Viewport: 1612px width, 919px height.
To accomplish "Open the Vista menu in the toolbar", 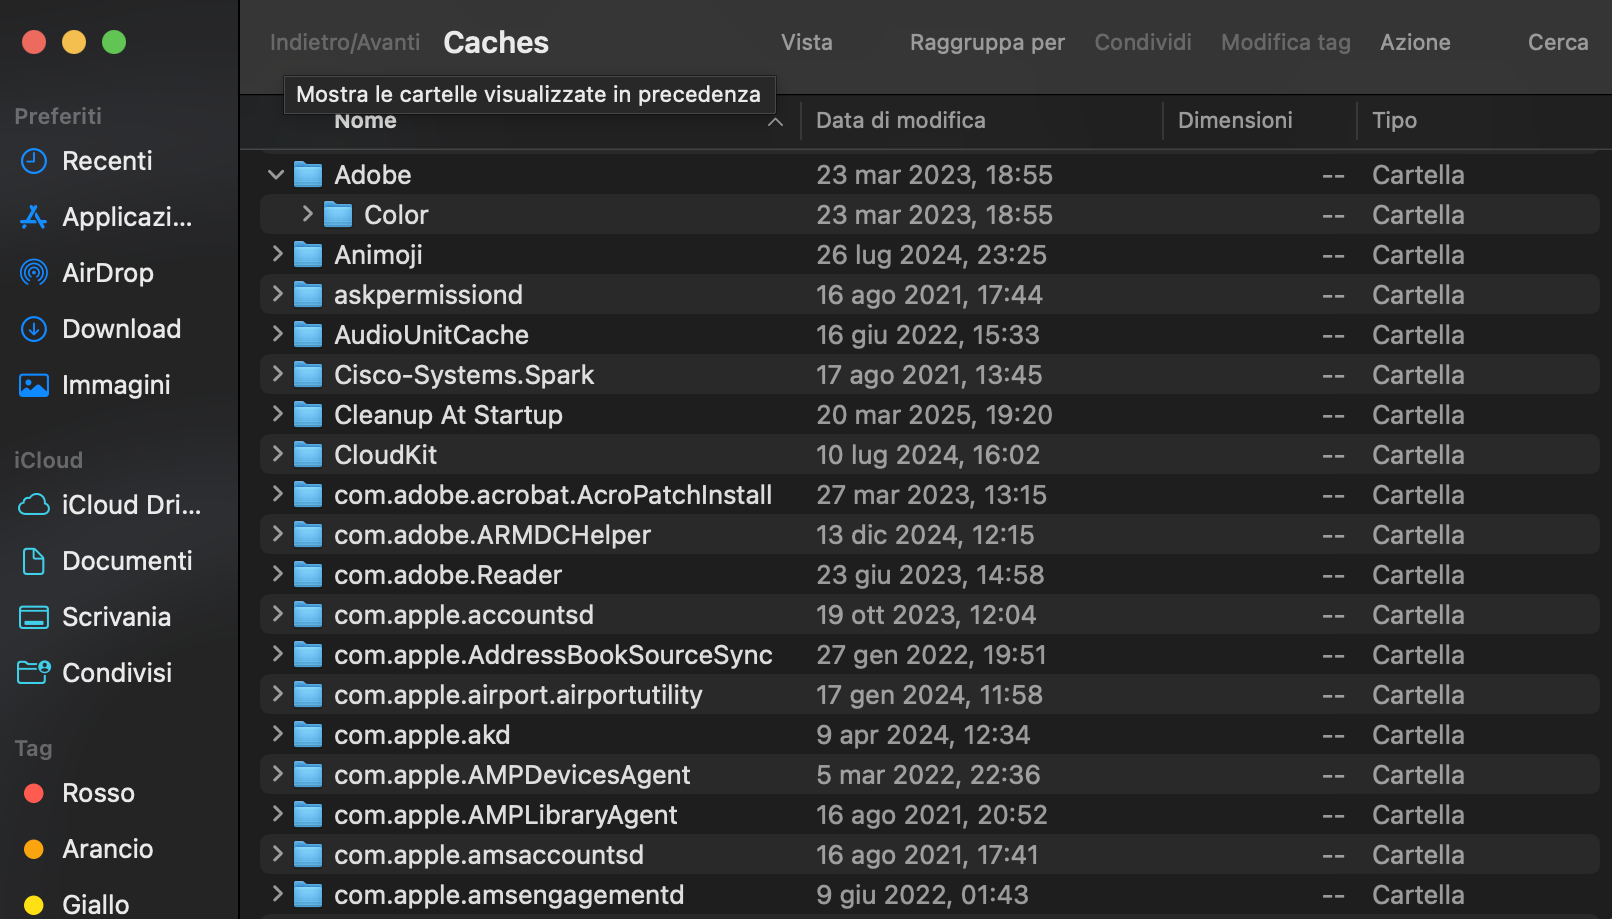I will [x=806, y=42].
